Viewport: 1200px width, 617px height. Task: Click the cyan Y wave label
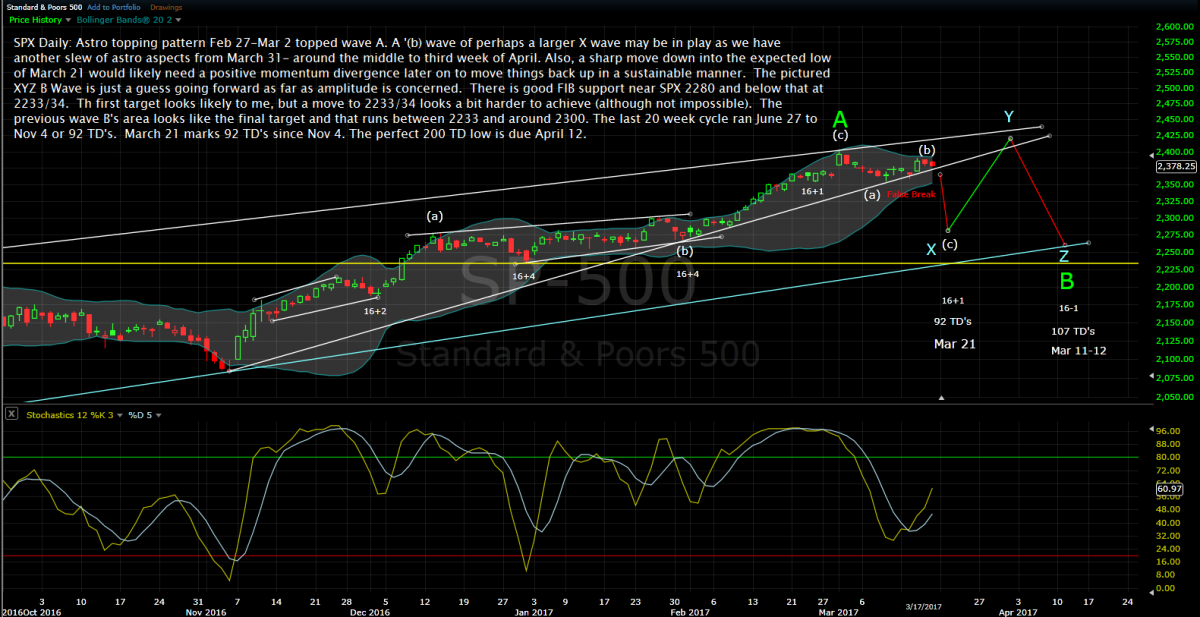click(x=1009, y=118)
